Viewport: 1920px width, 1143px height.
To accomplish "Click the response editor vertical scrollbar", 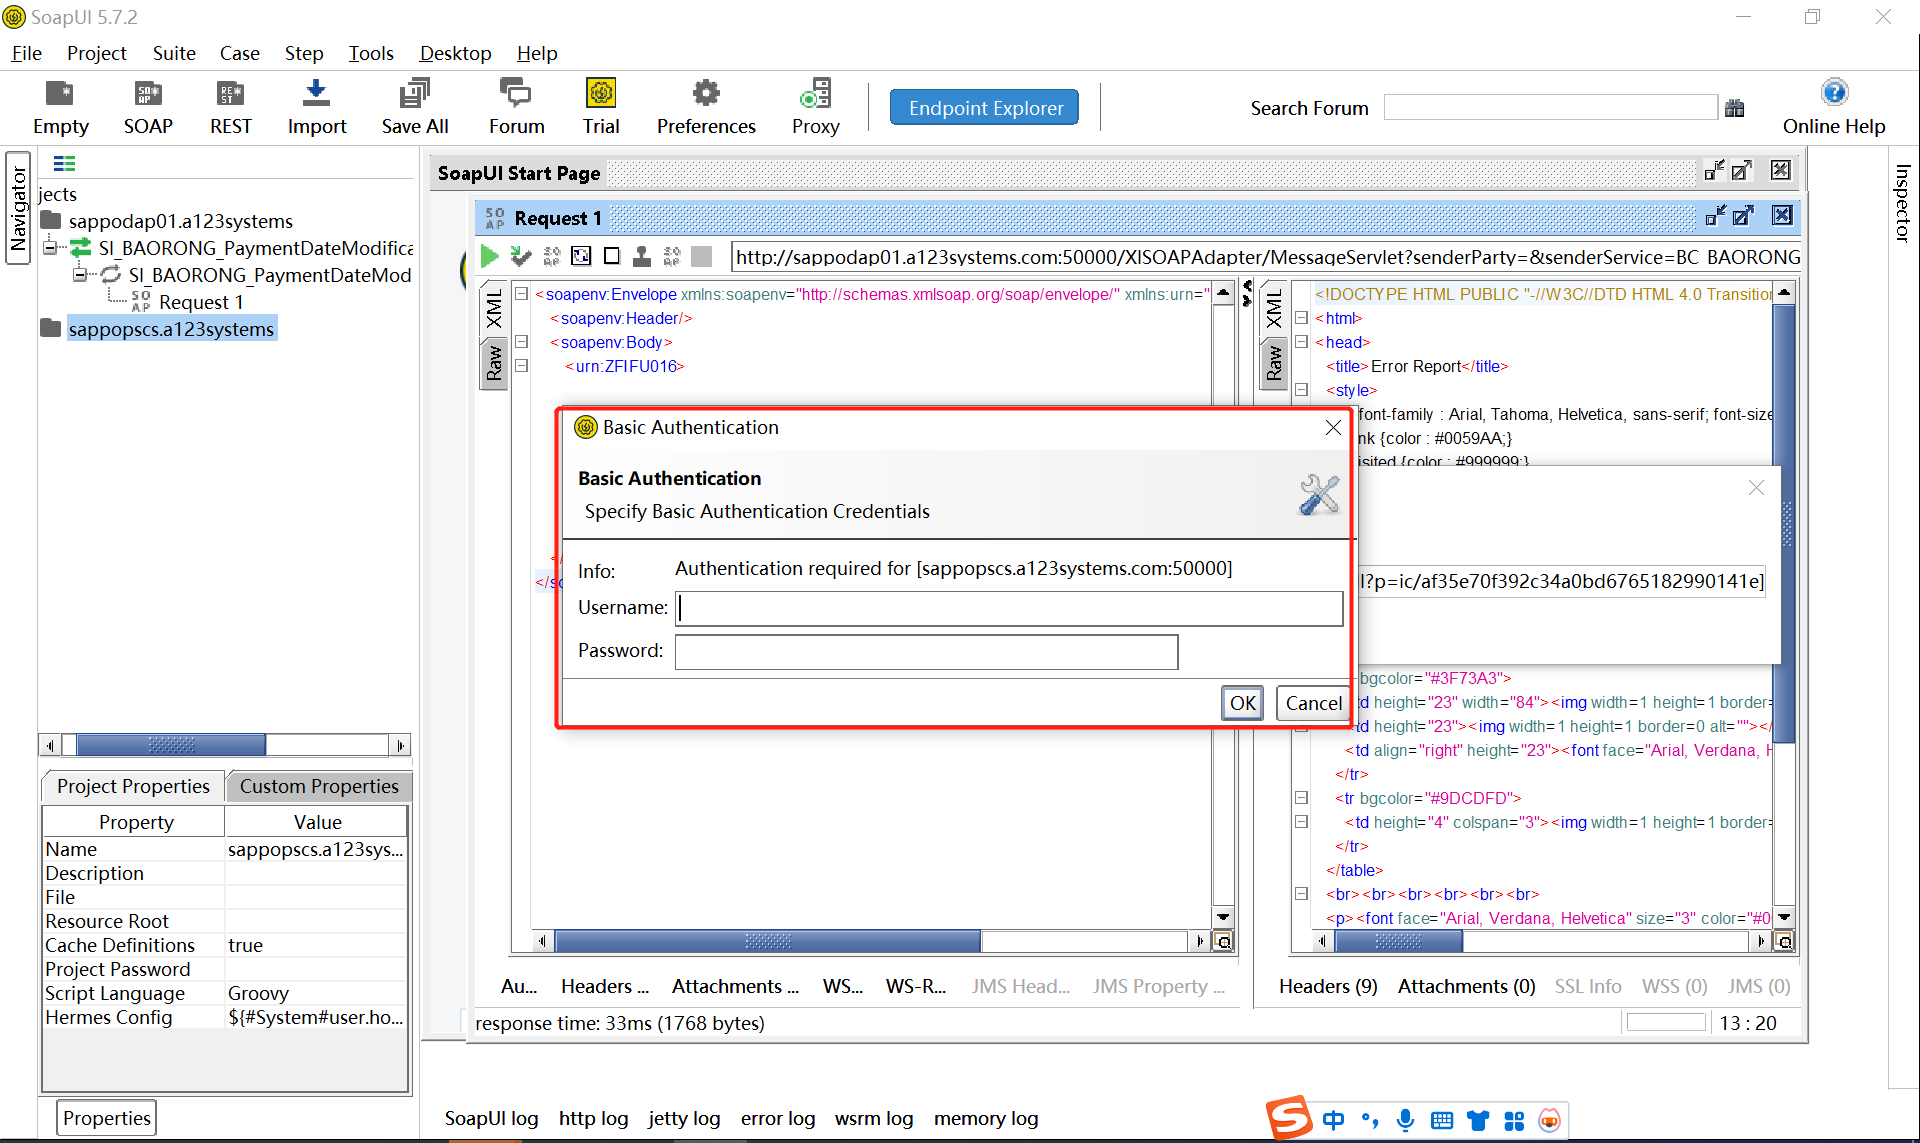I will click(1783, 525).
